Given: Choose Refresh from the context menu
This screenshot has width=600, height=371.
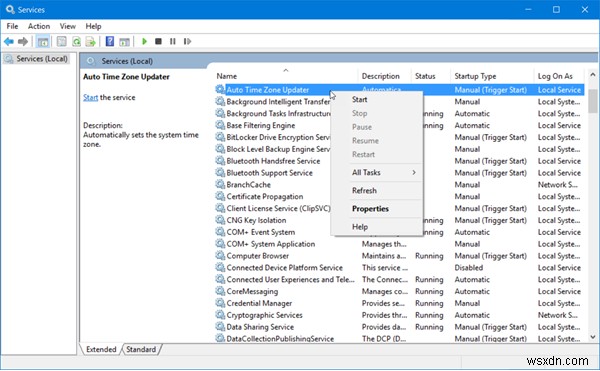Looking at the screenshot, I should [377, 190].
